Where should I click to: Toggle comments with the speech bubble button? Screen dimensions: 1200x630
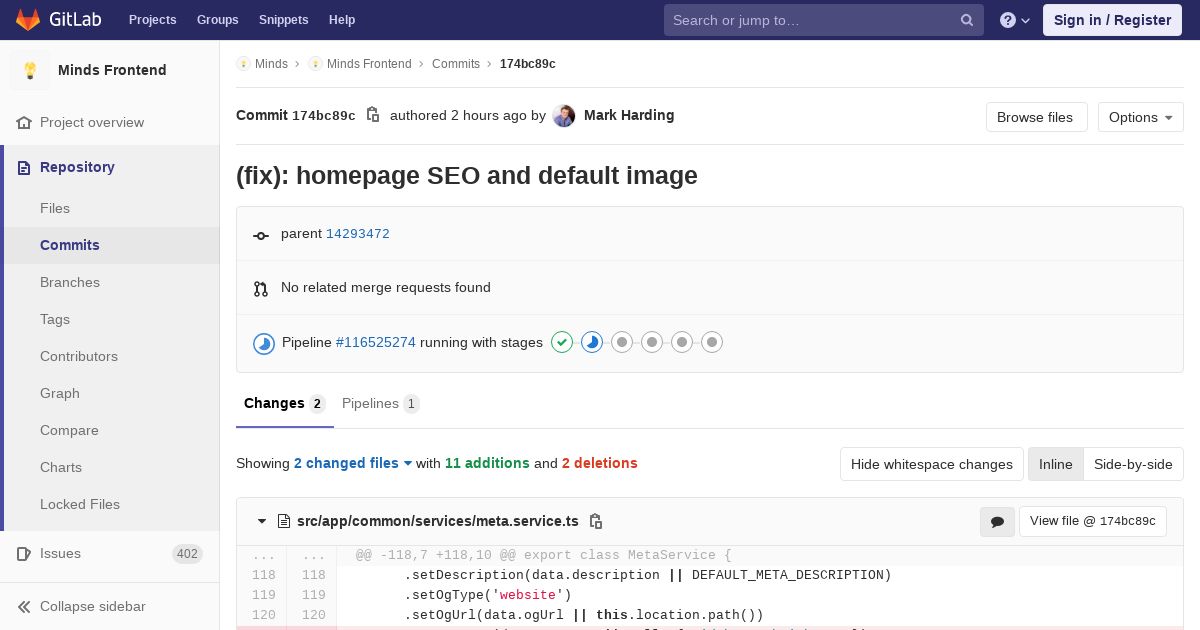[997, 521]
